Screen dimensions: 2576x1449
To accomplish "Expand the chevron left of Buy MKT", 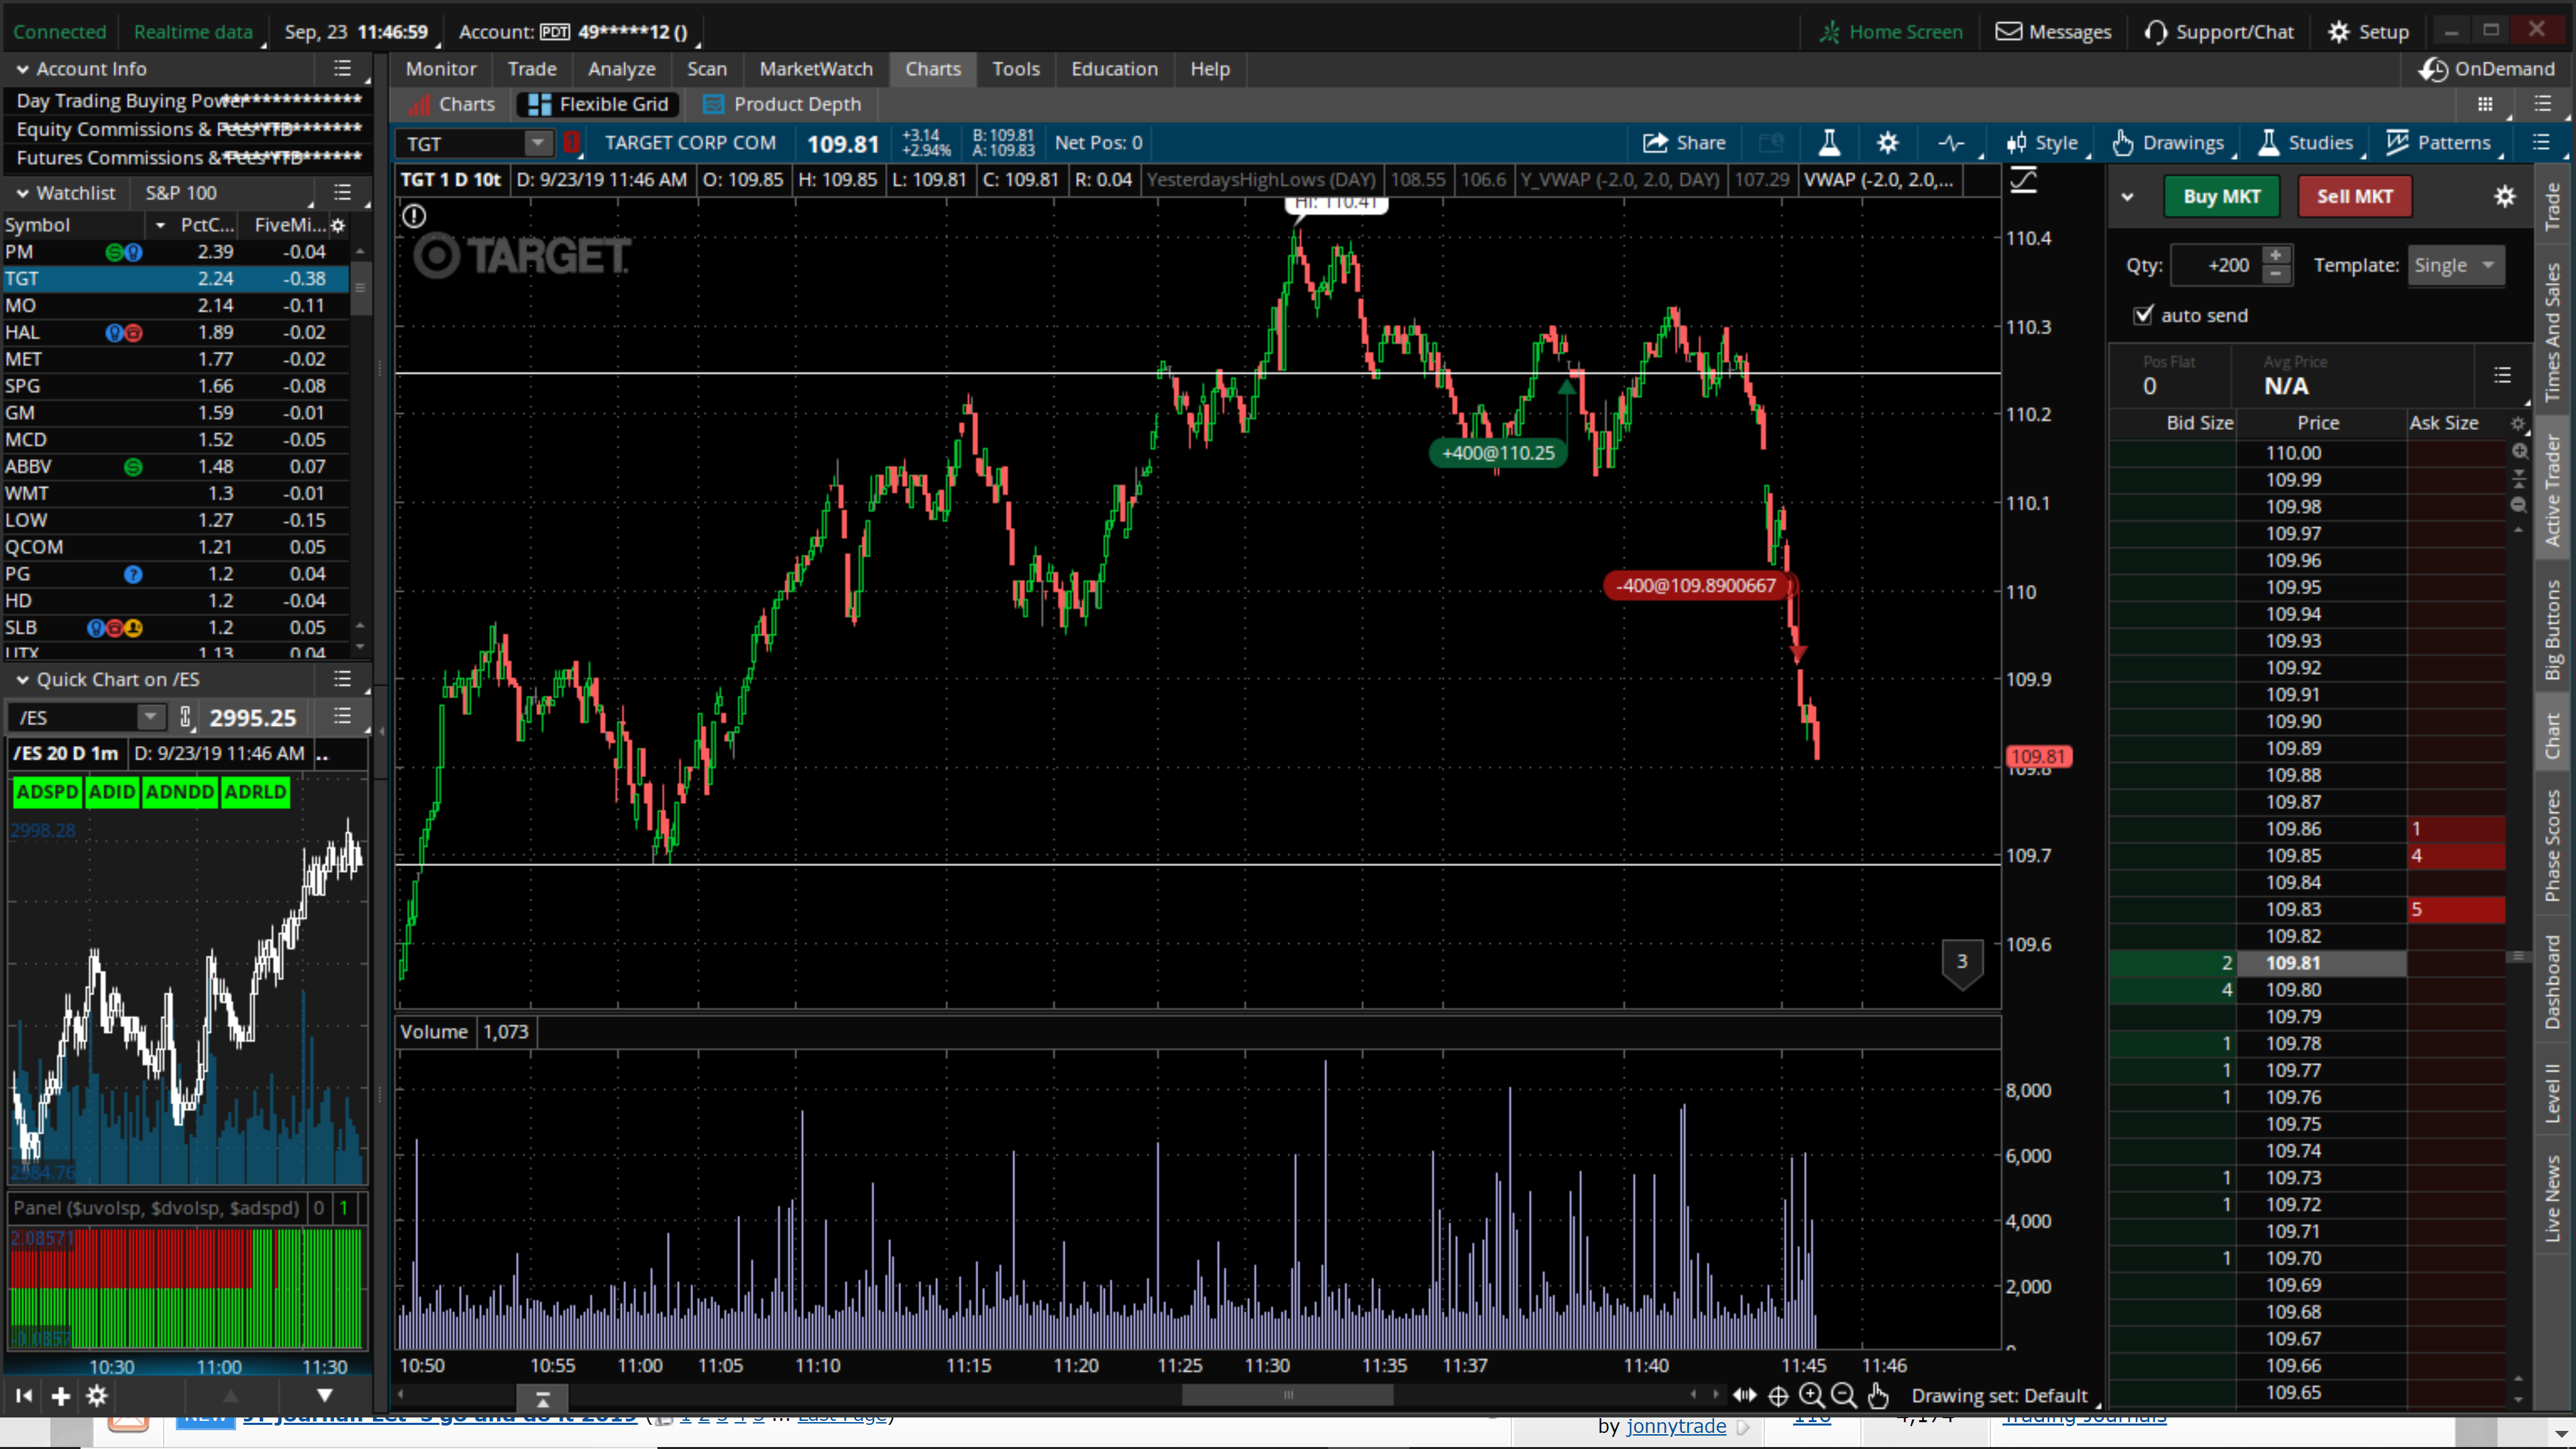I will [2128, 197].
